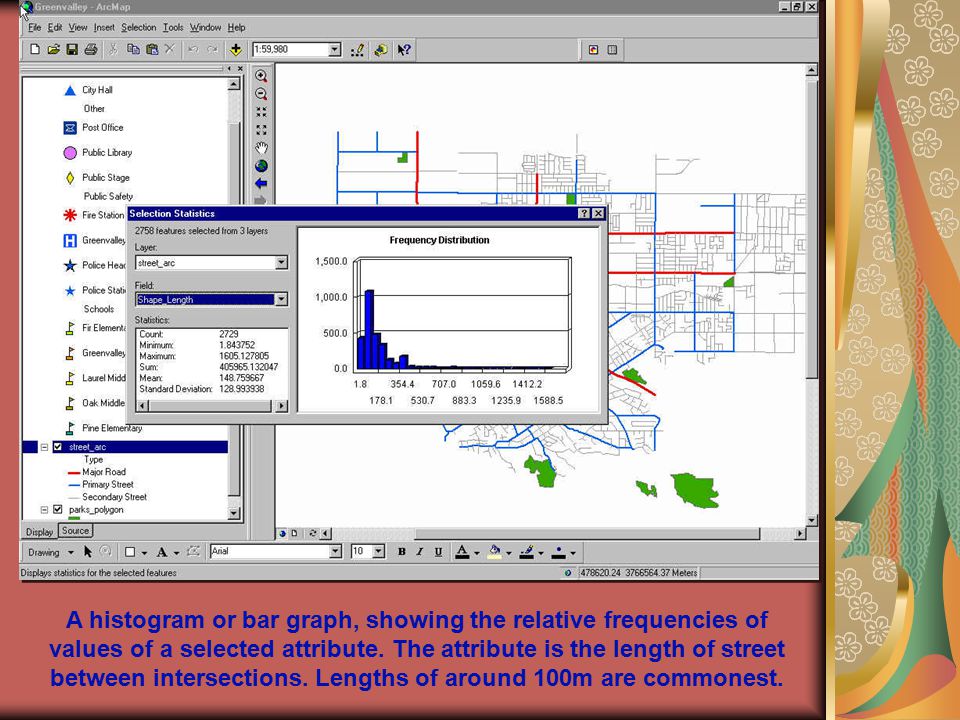Click the Add Data yellow plus icon
960x720 pixels.
(236, 50)
